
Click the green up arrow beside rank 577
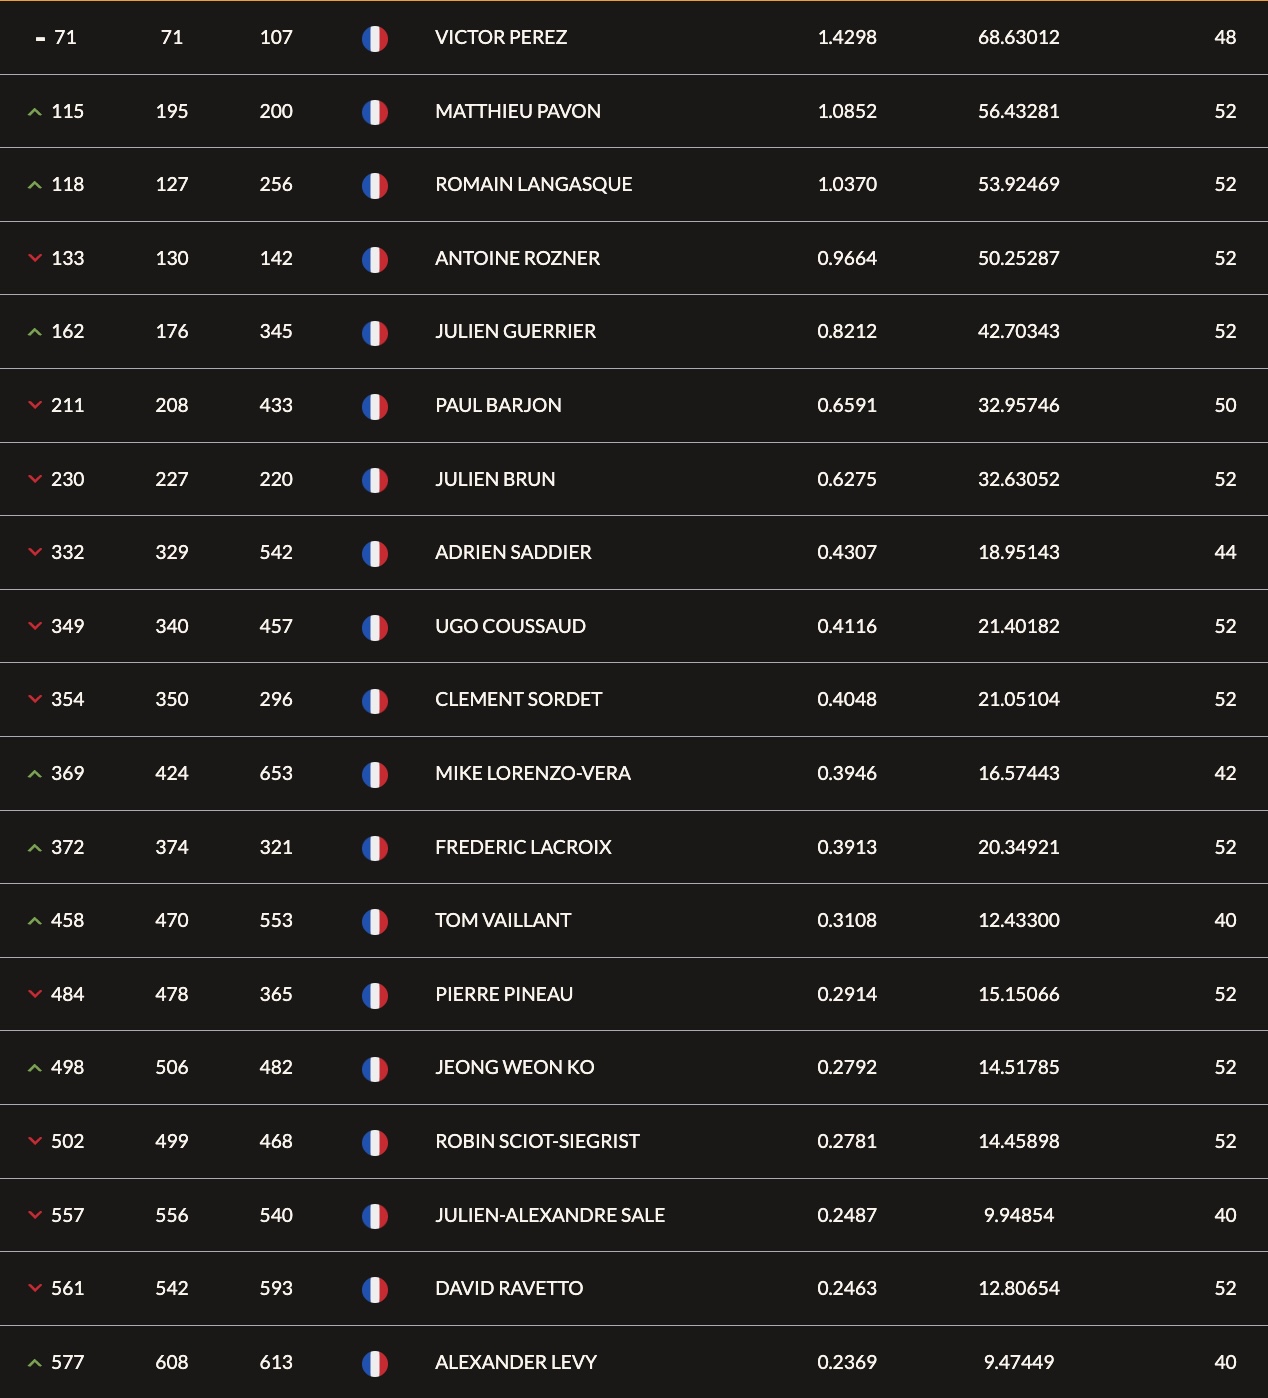pyautogui.click(x=35, y=1363)
